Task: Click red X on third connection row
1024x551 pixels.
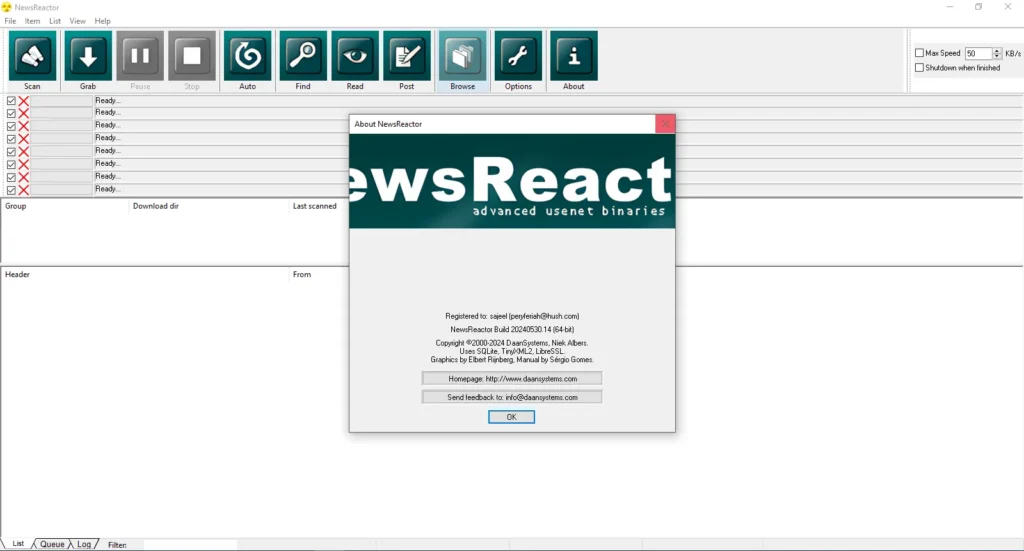Action: pos(24,126)
